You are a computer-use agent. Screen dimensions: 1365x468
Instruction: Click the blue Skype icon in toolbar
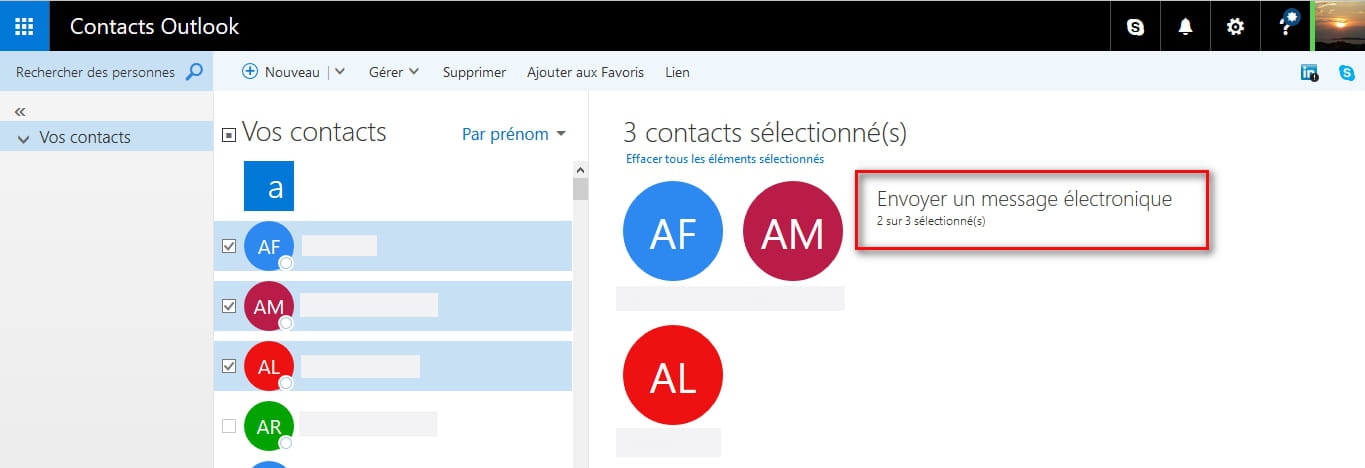pos(1346,72)
